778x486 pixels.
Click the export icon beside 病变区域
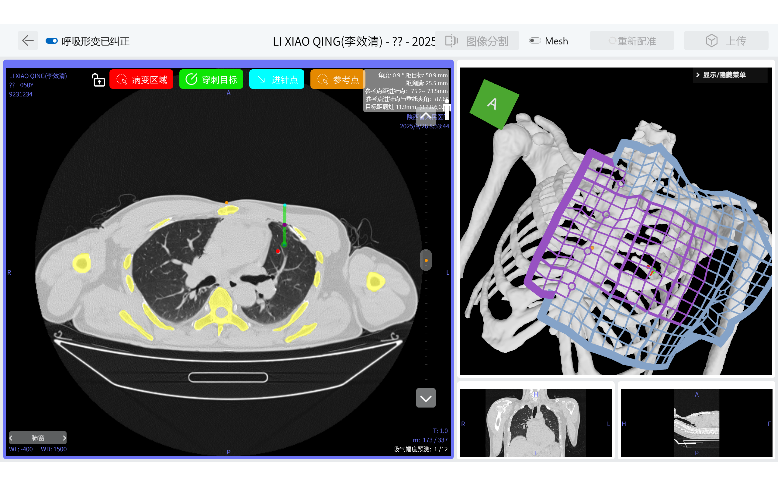pos(98,80)
